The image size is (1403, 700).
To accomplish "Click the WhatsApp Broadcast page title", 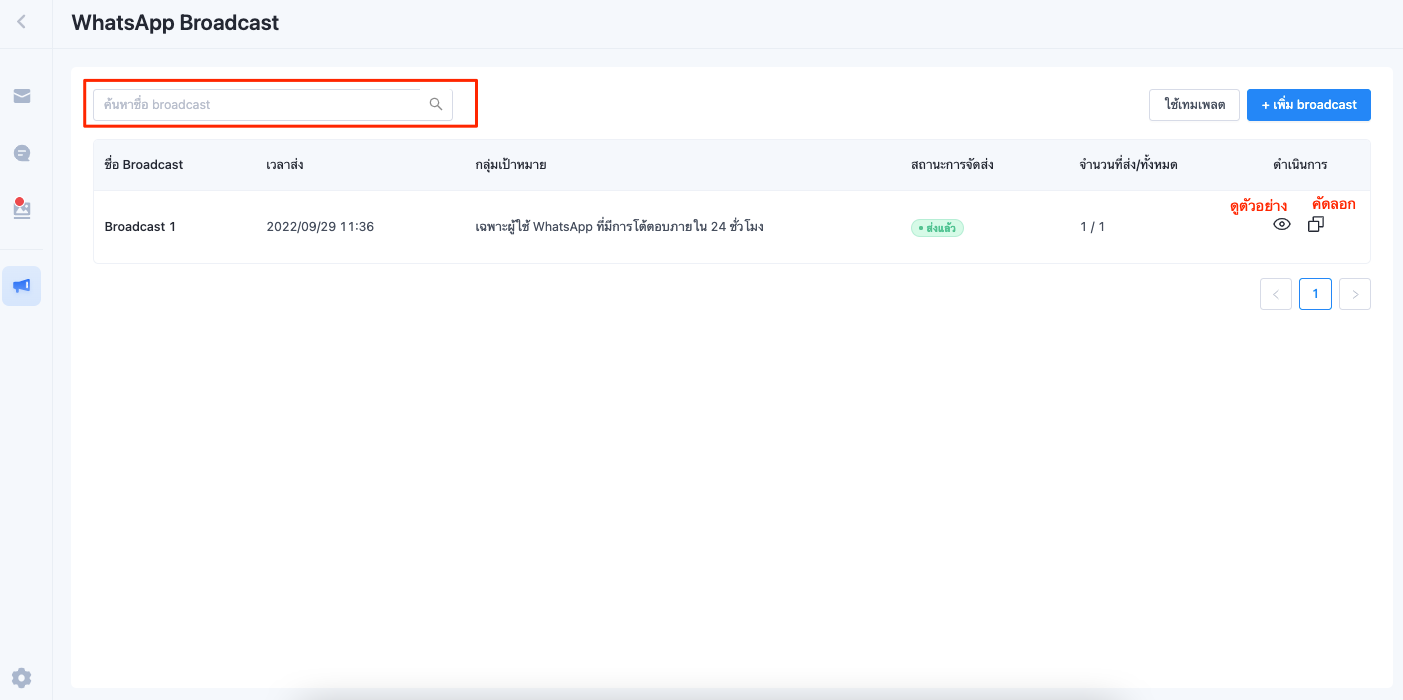I will 175,22.
